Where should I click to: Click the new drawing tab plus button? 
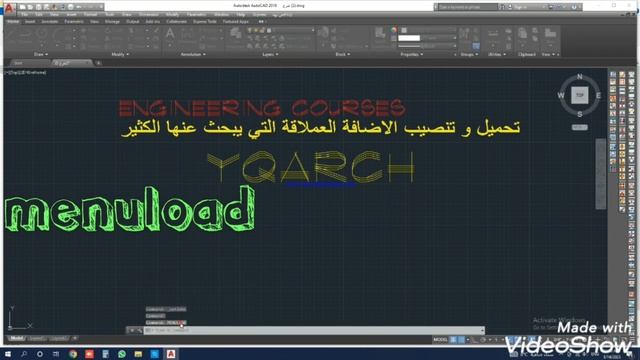[98, 63]
